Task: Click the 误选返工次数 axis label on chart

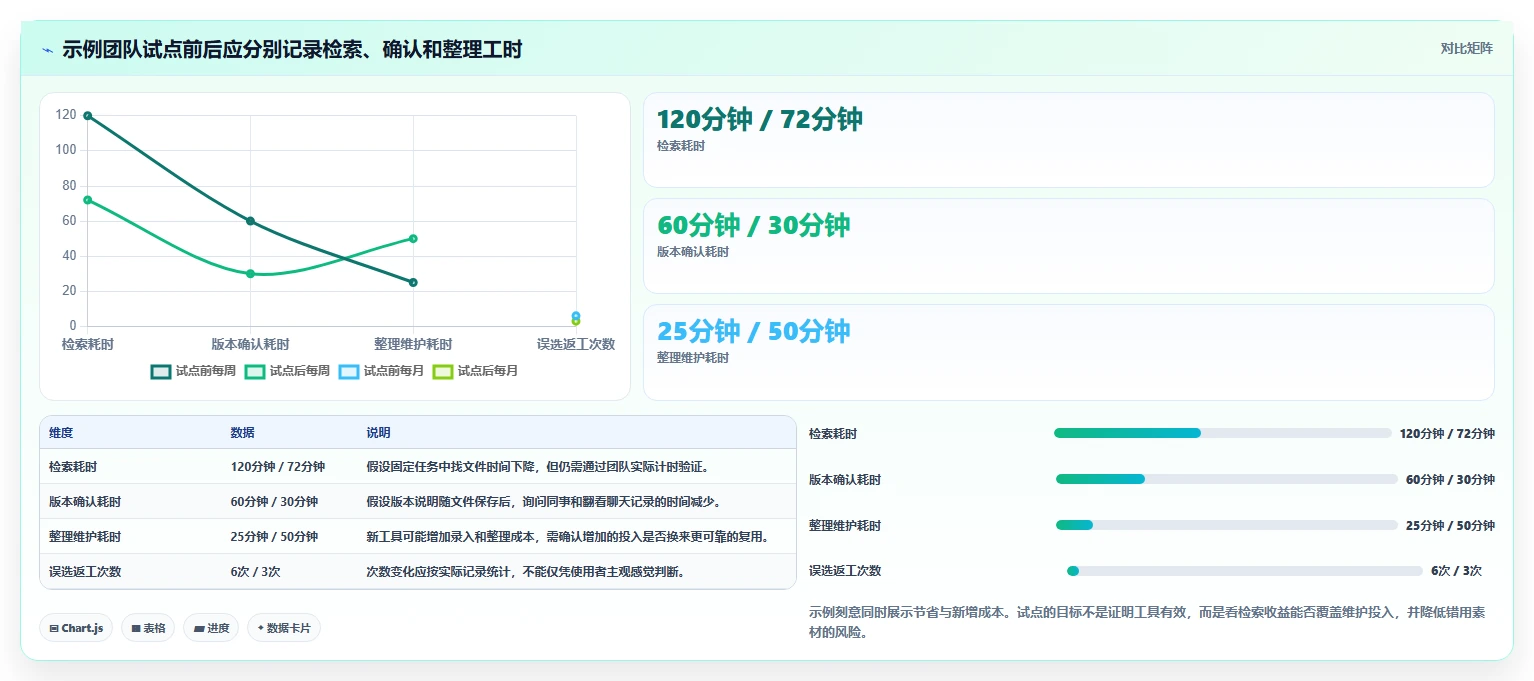Action: [x=576, y=344]
